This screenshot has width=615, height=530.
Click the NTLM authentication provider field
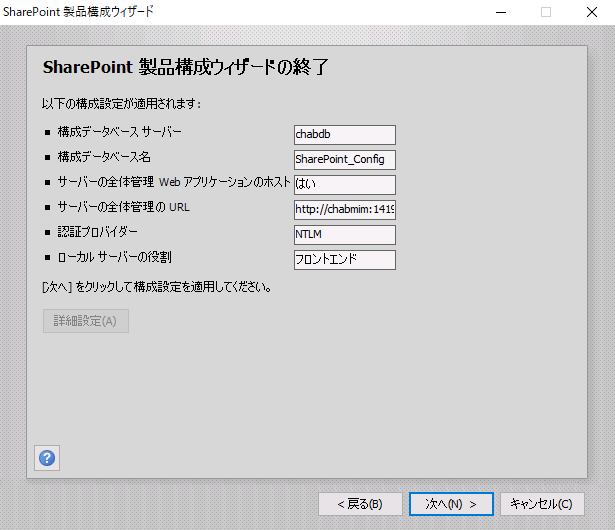[x=345, y=235]
